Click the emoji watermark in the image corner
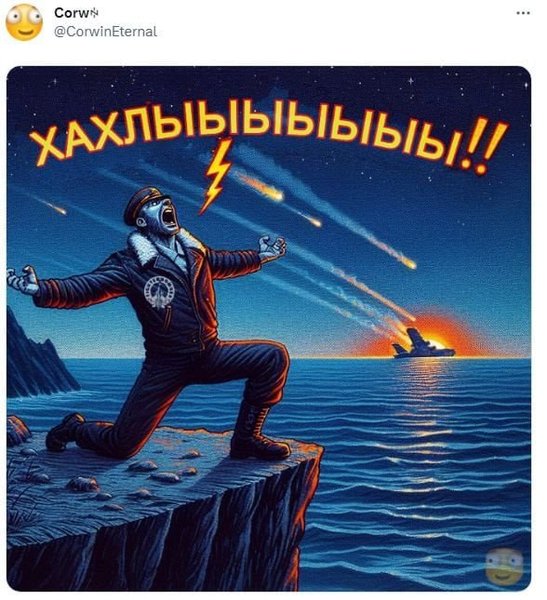Screen dimensions: 547x600 (504, 565)
